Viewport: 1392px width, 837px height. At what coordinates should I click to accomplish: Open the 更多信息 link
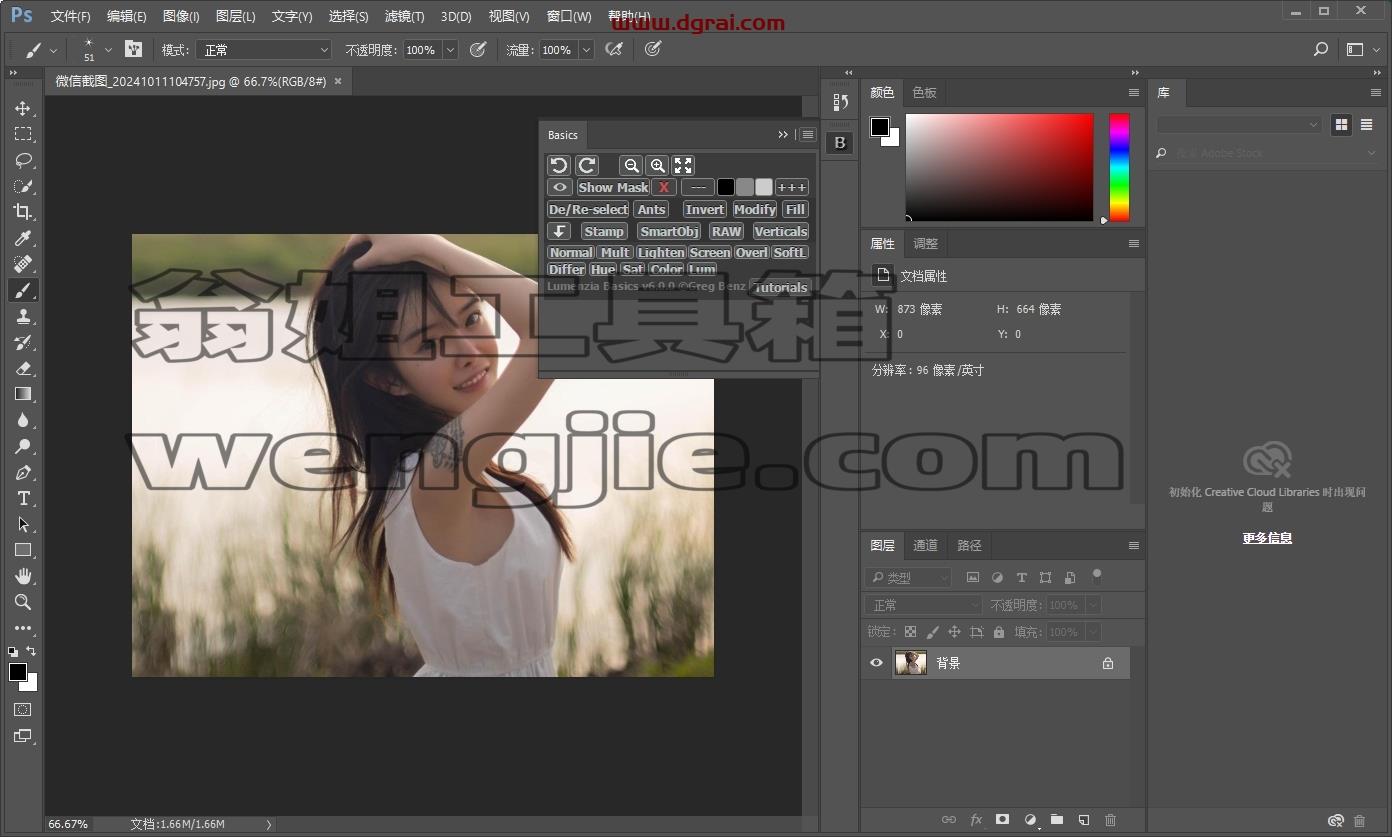tap(1267, 538)
